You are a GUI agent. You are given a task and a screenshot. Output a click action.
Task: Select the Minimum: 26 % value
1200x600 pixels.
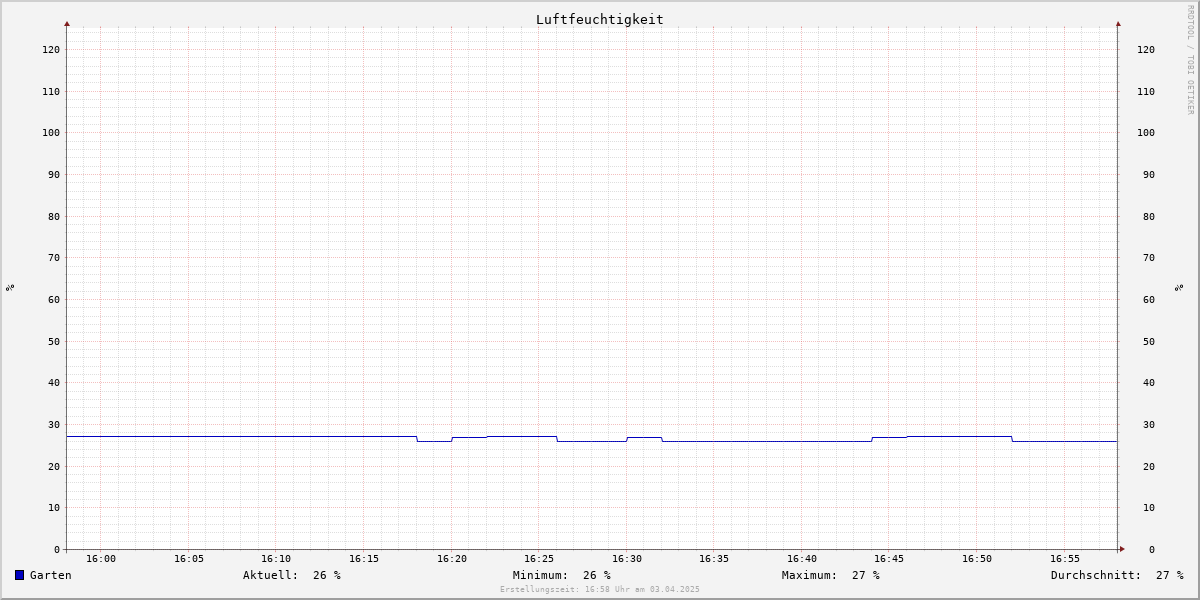tap(562, 575)
